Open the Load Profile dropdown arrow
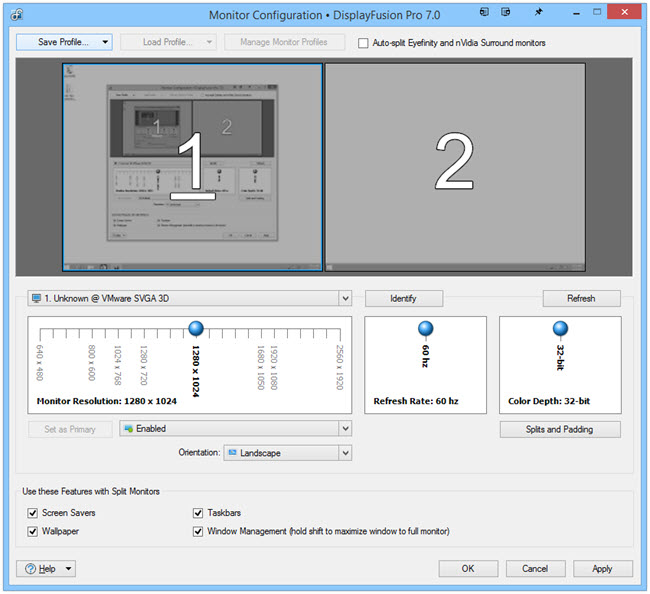Image resolution: width=650 pixels, height=594 pixels. tap(209, 42)
